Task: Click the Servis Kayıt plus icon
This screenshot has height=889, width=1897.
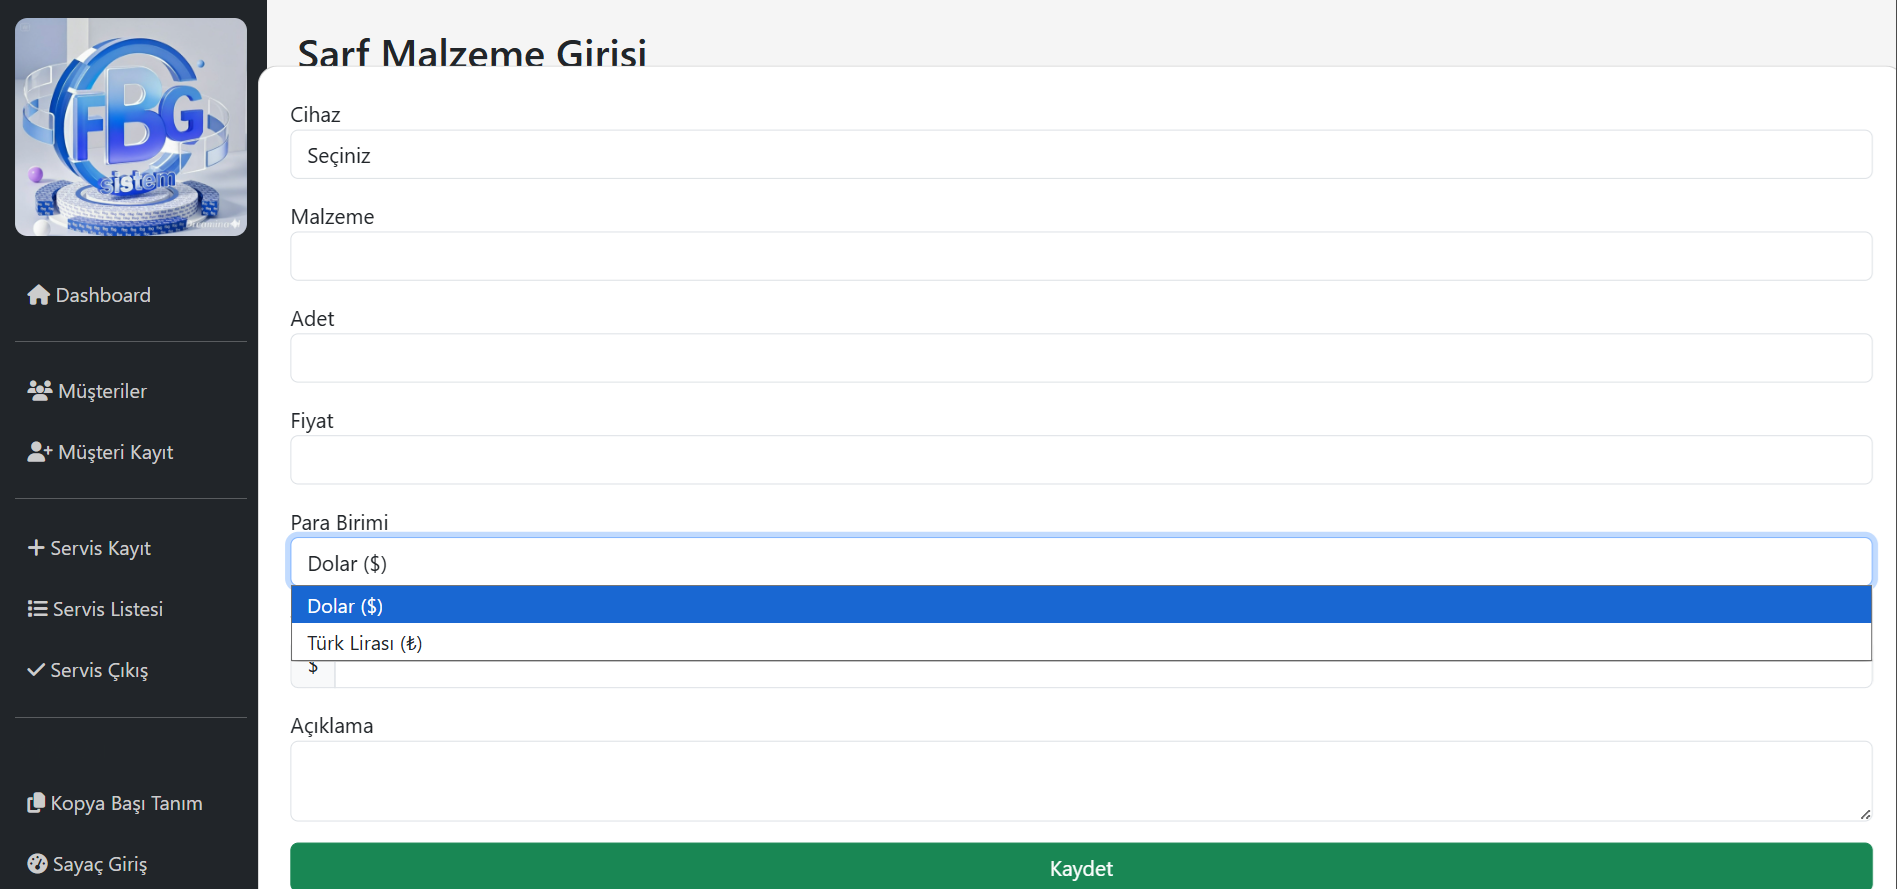Action: [36, 548]
